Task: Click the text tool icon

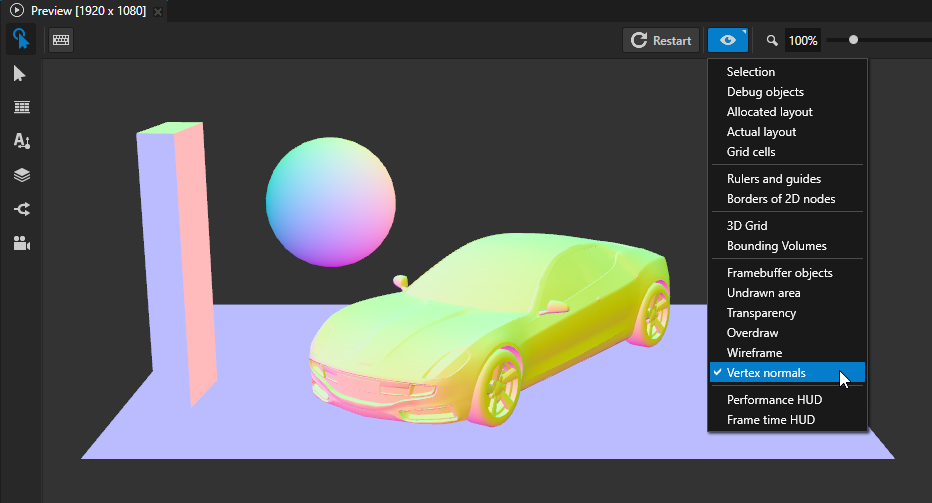Action: pyautogui.click(x=21, y=141)
